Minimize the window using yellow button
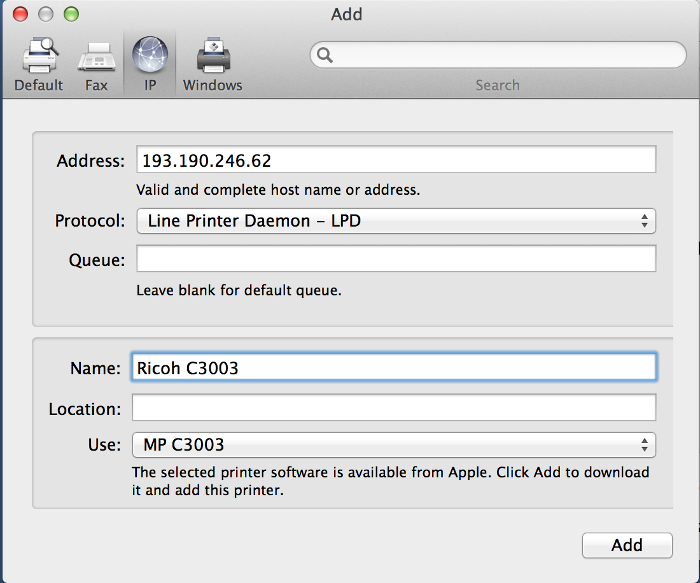The image size is (700, 583). click(45, 14)
